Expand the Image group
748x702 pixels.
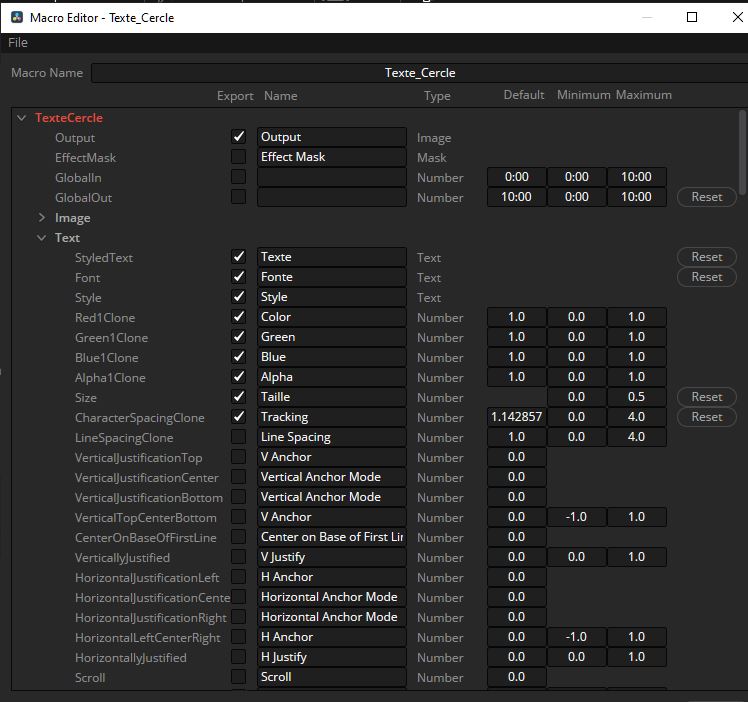42,218
